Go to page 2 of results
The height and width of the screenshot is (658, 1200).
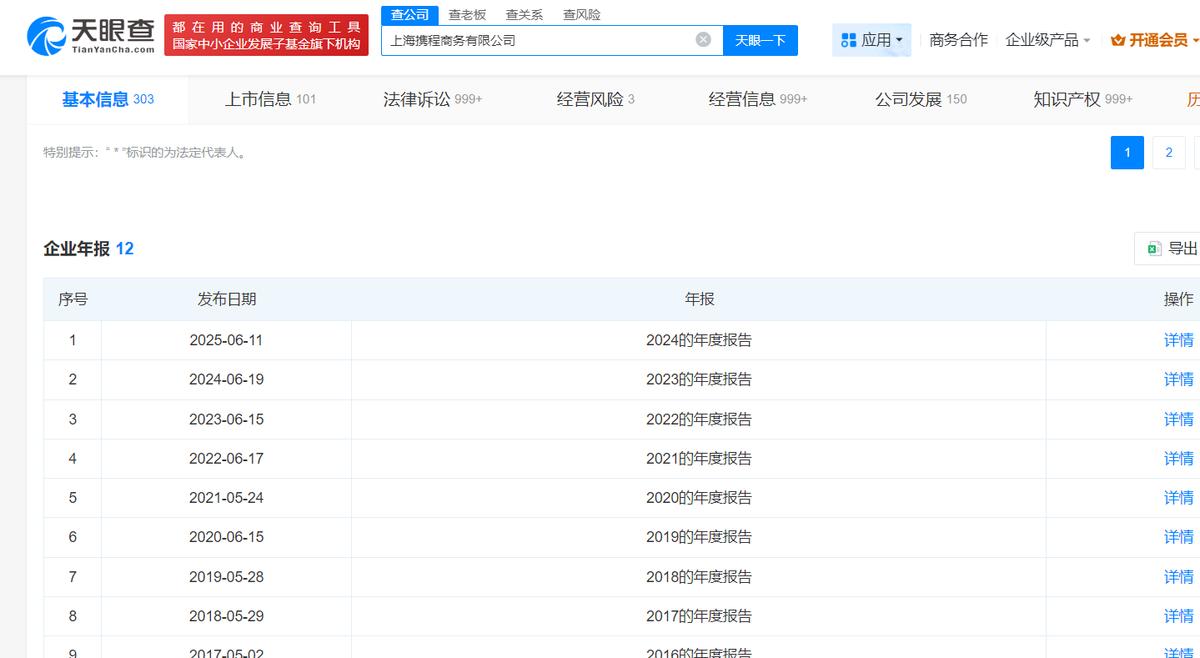tap(1168, 152)
